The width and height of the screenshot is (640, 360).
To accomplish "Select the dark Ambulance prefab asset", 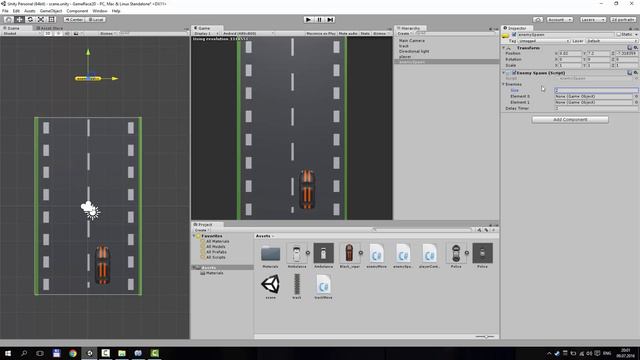I will [323, 254].
